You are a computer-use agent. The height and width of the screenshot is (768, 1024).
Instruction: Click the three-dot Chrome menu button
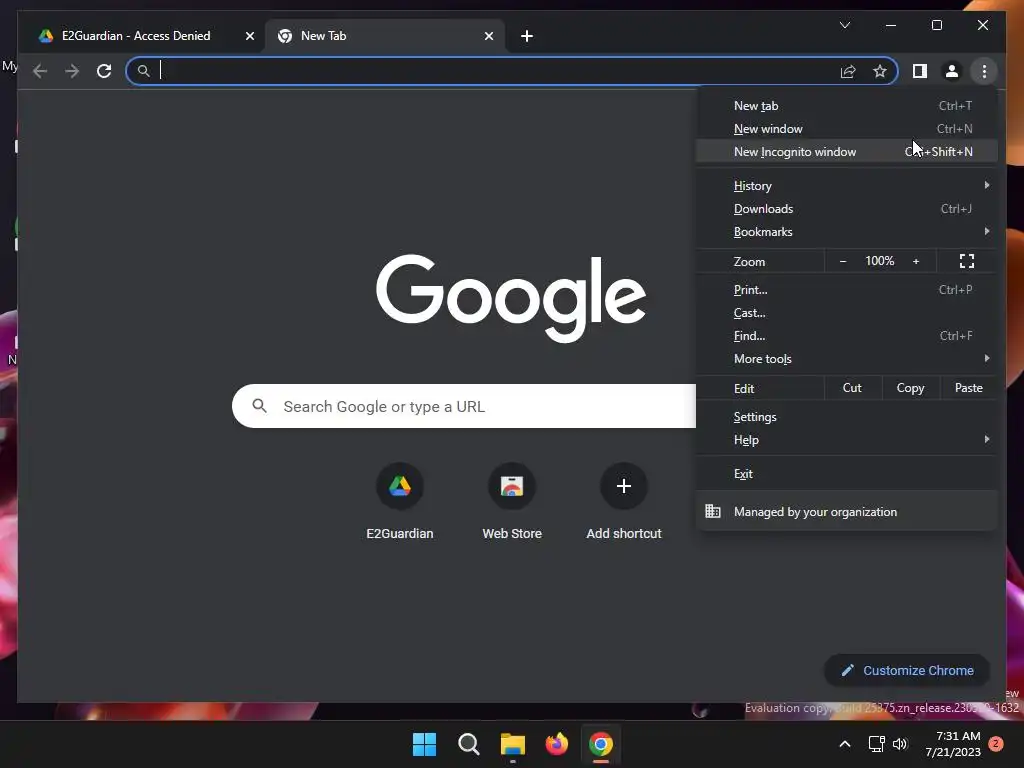tap(984, 71)
